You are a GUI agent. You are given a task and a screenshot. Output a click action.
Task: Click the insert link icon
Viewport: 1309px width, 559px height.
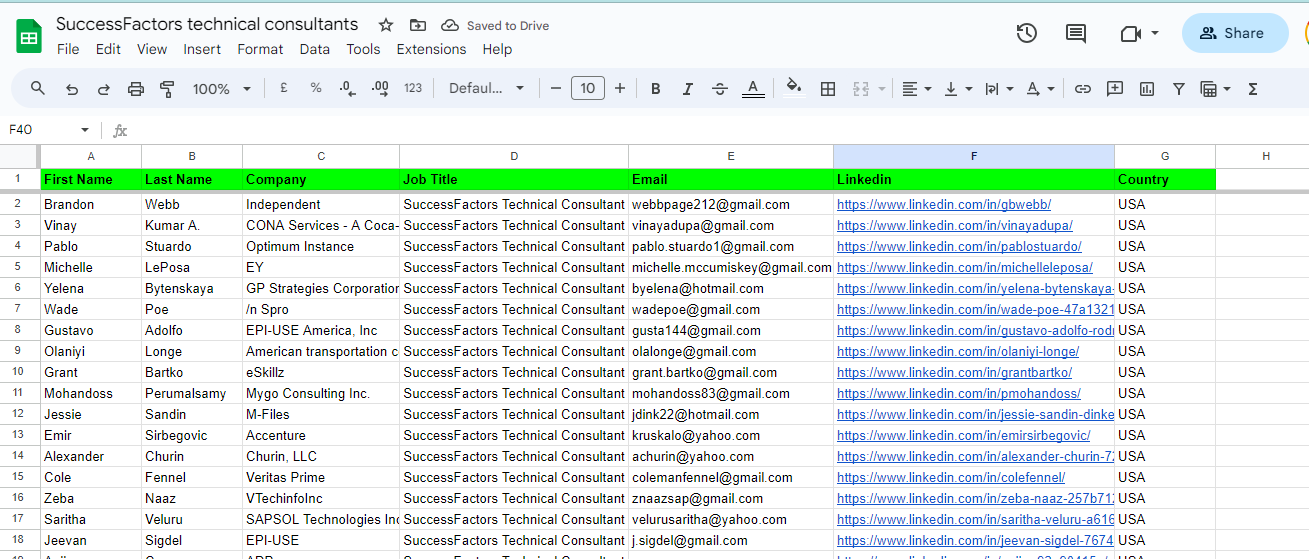[x=1082, y=89]
